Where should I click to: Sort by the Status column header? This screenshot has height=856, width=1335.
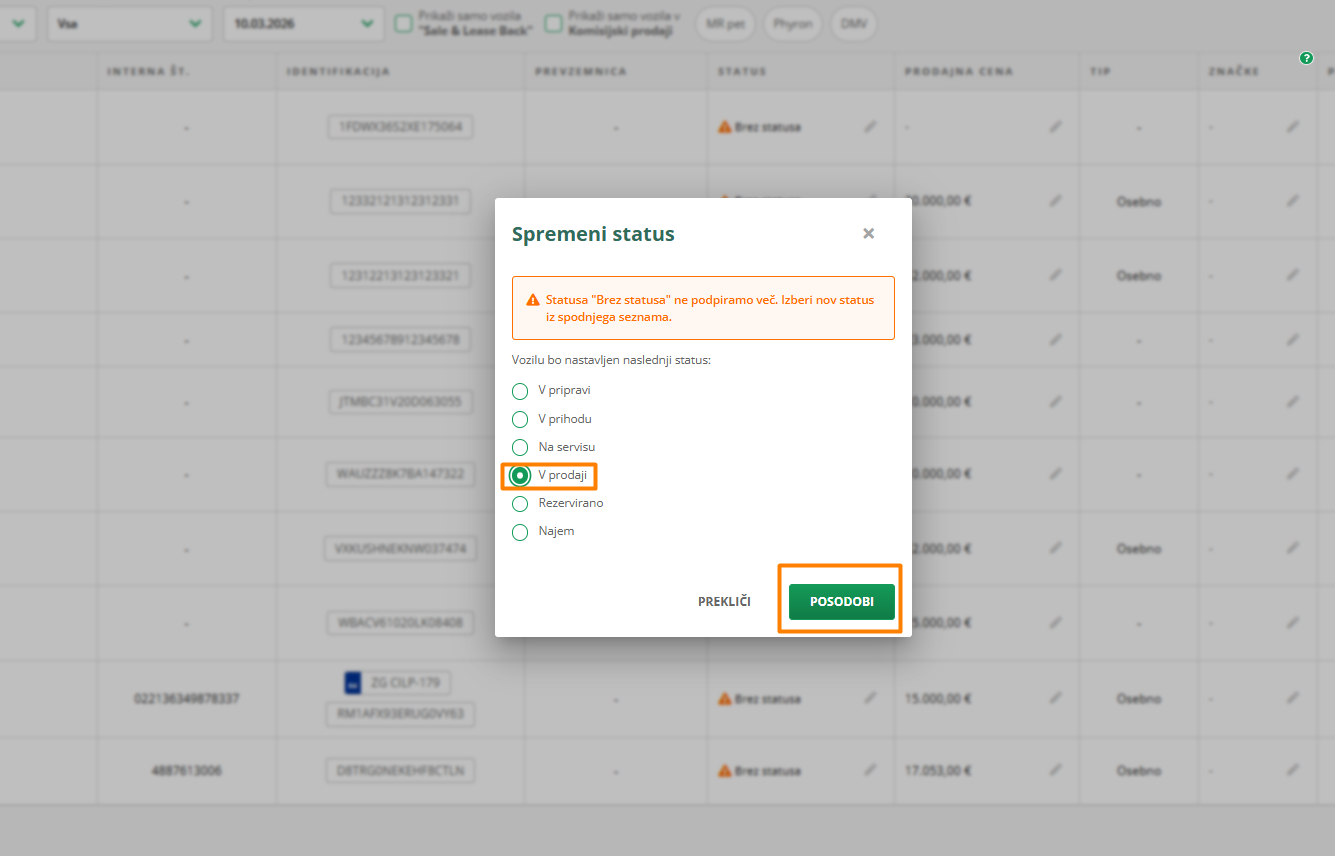(742, 72)
